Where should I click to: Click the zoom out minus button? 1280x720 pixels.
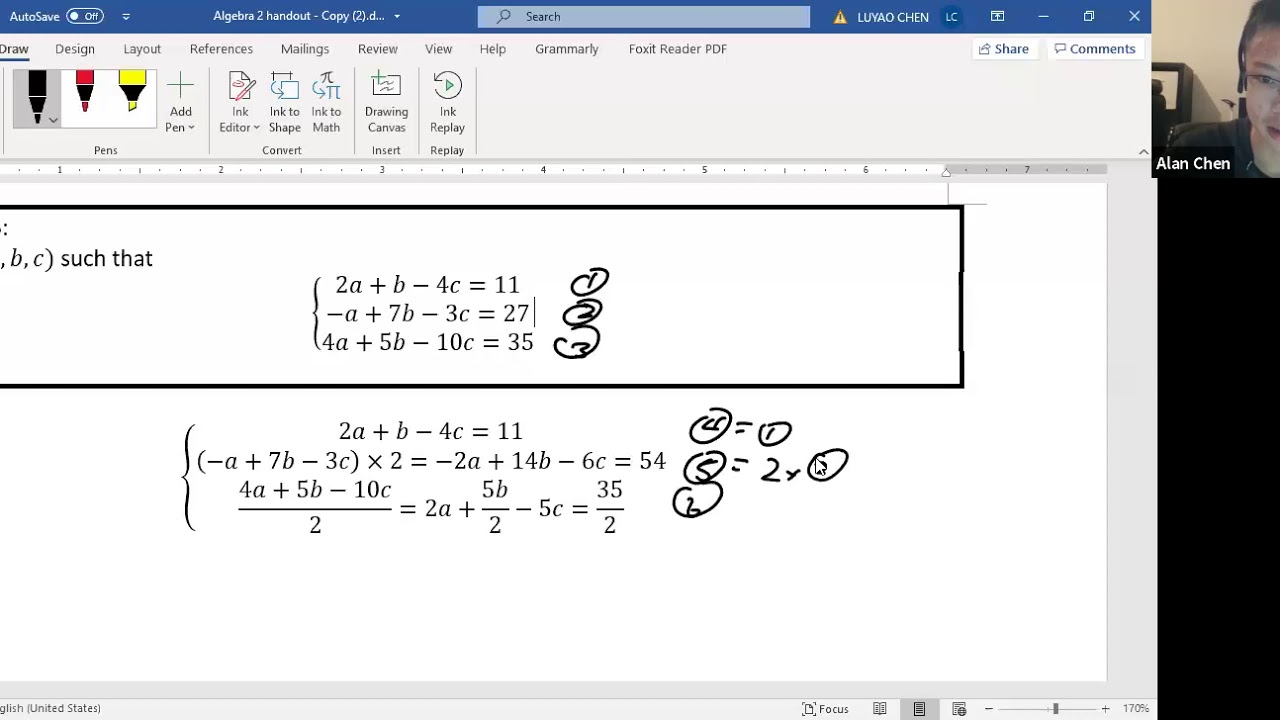[x=988, y=709]
